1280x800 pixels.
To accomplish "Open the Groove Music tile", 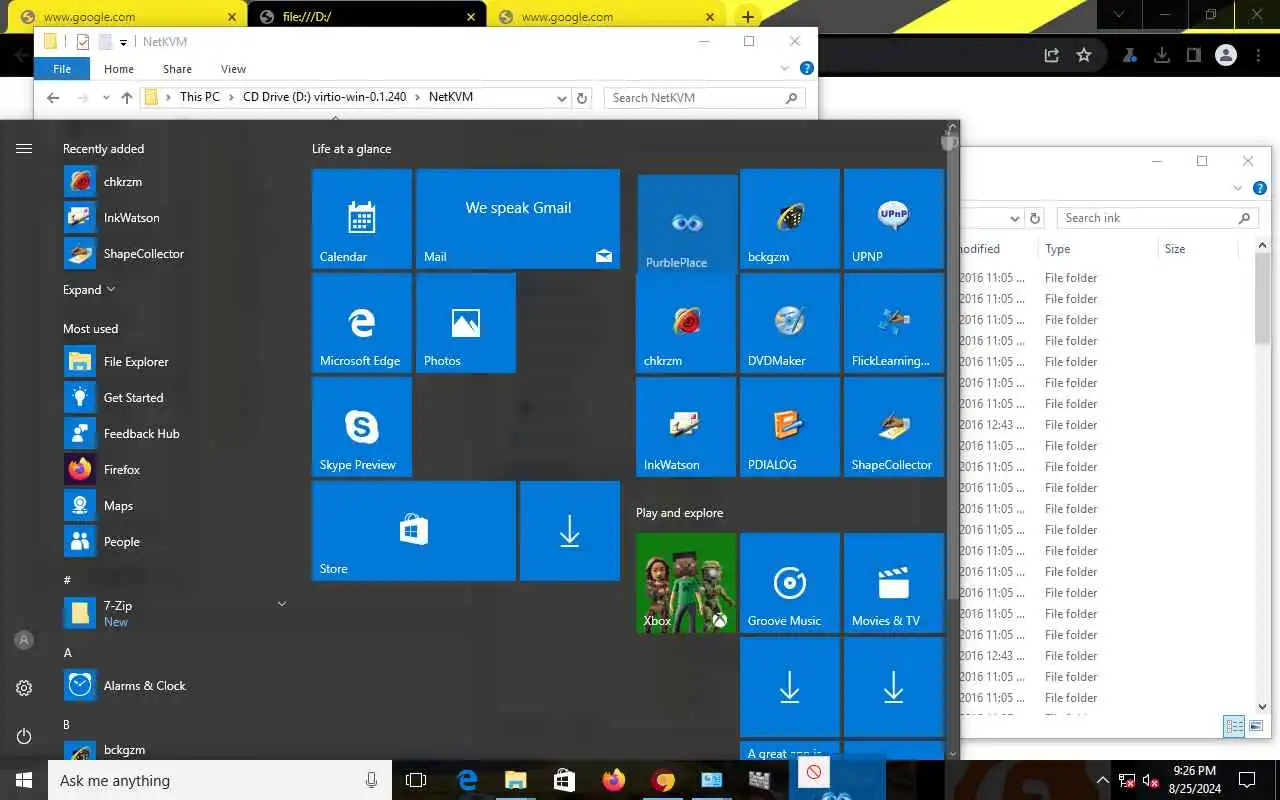I will pyautogui.click(x=790, y=583).
